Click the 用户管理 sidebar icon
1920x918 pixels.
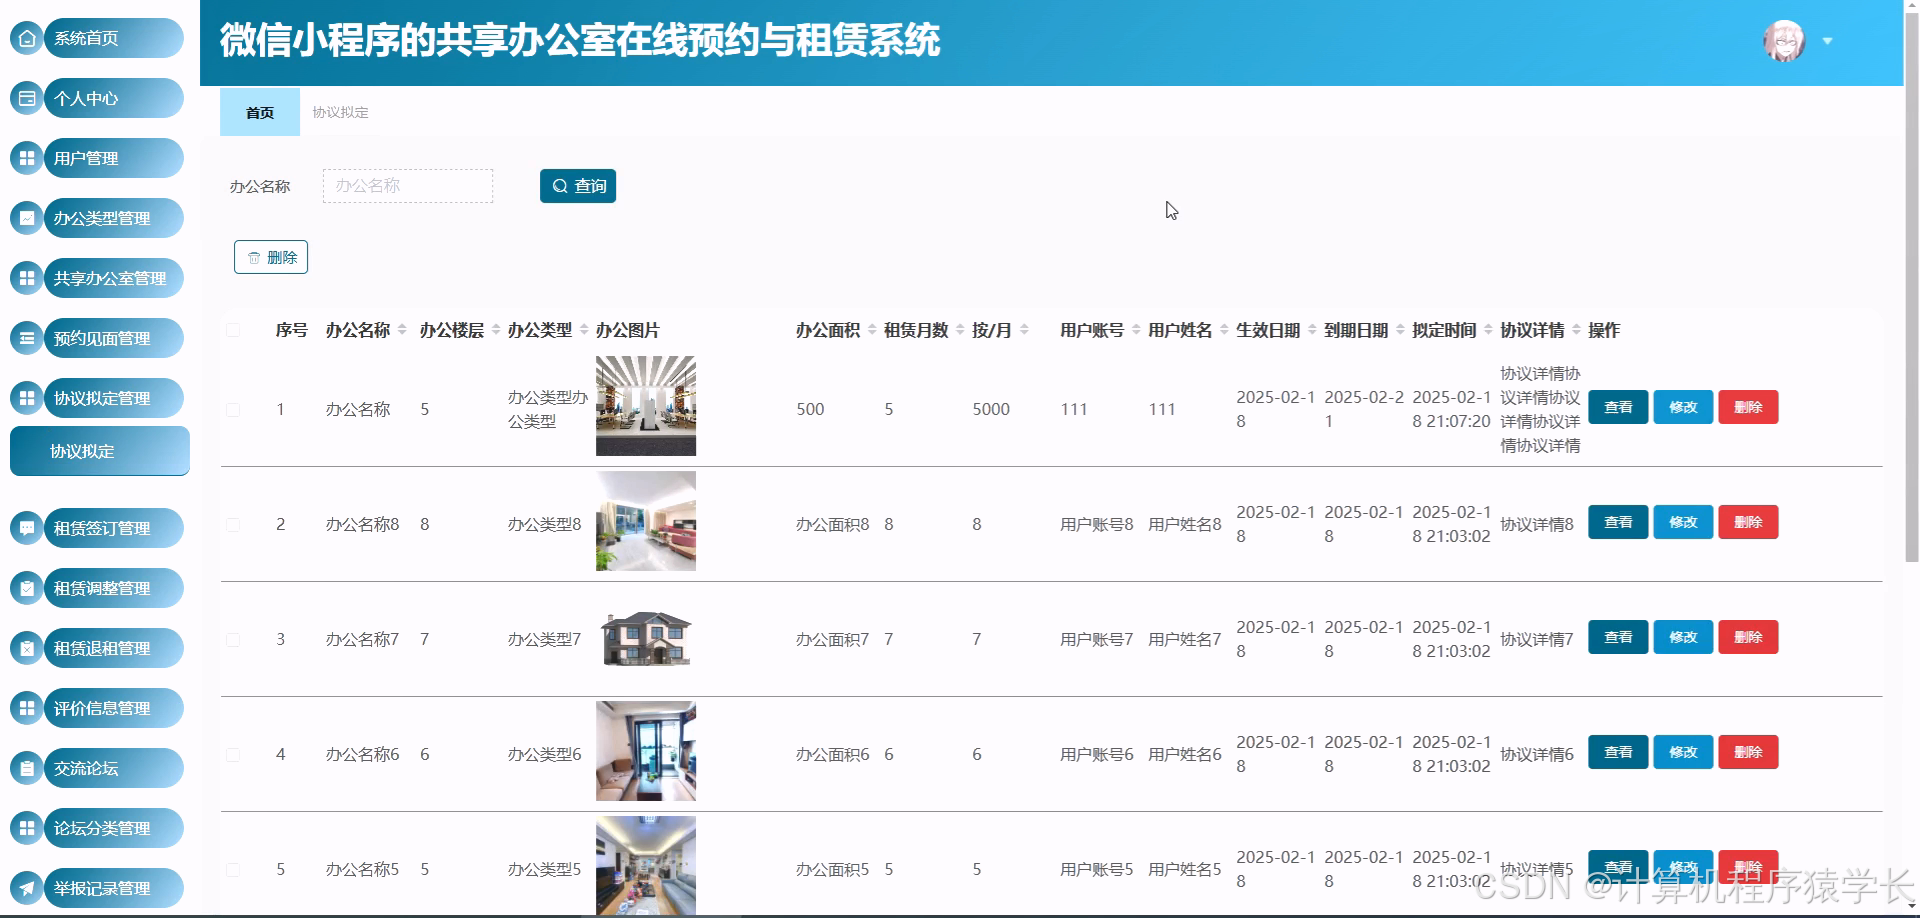[25, 158]
